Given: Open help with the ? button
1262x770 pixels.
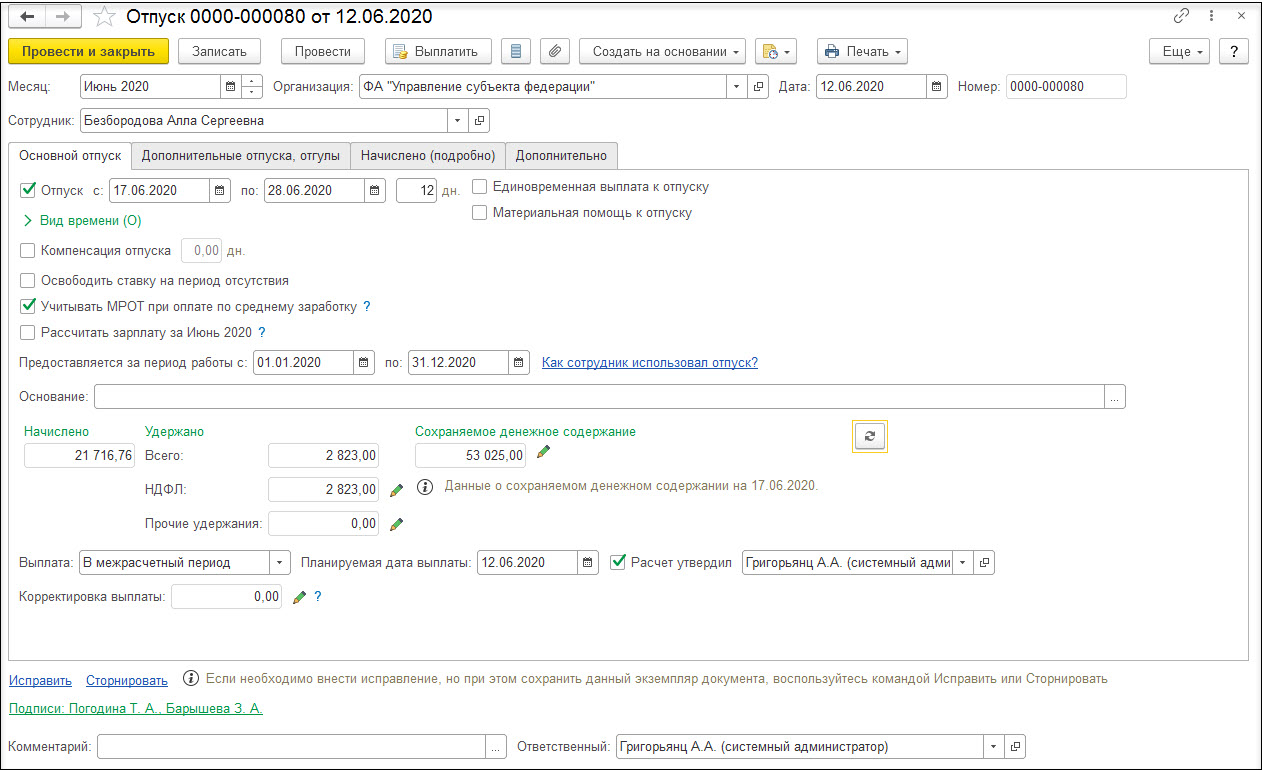Looking at the screenshot, I should pyautogui.click(x=1234, y=51).
